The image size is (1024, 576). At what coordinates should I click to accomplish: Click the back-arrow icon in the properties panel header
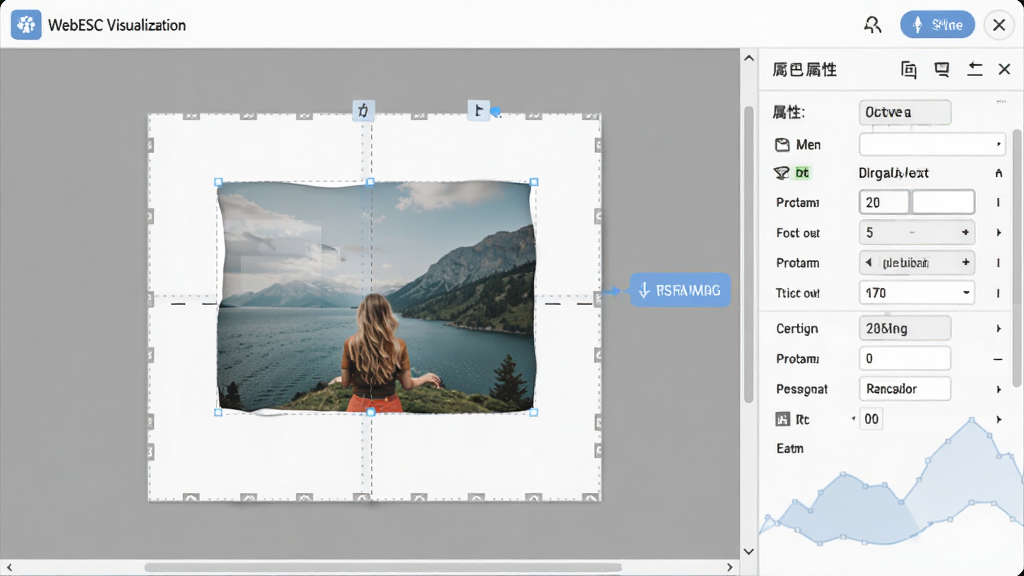974,69
